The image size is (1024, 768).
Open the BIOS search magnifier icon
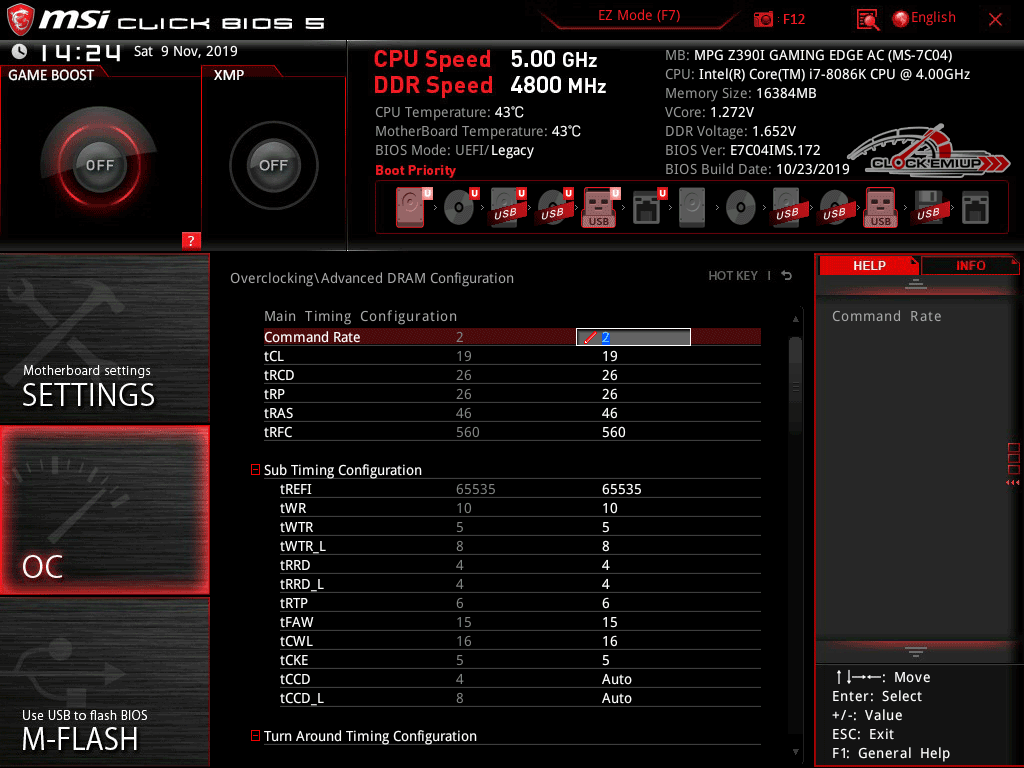(x=868, y=19)
